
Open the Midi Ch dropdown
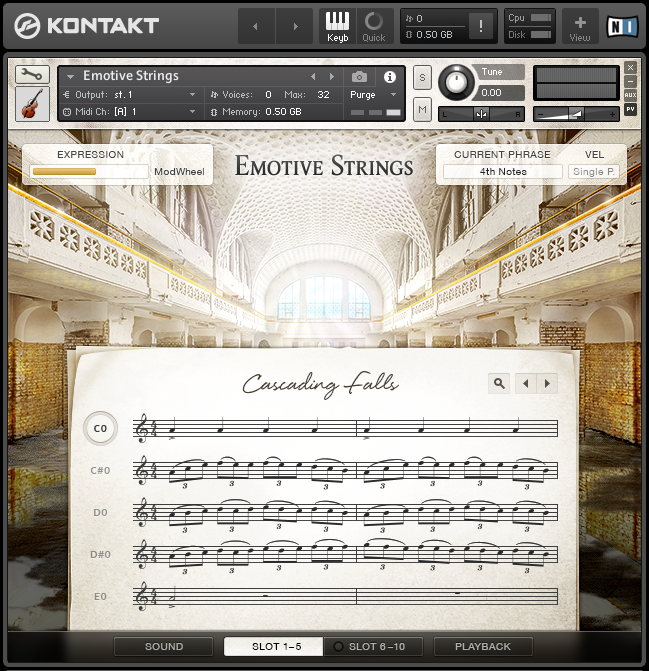(130, 112)
